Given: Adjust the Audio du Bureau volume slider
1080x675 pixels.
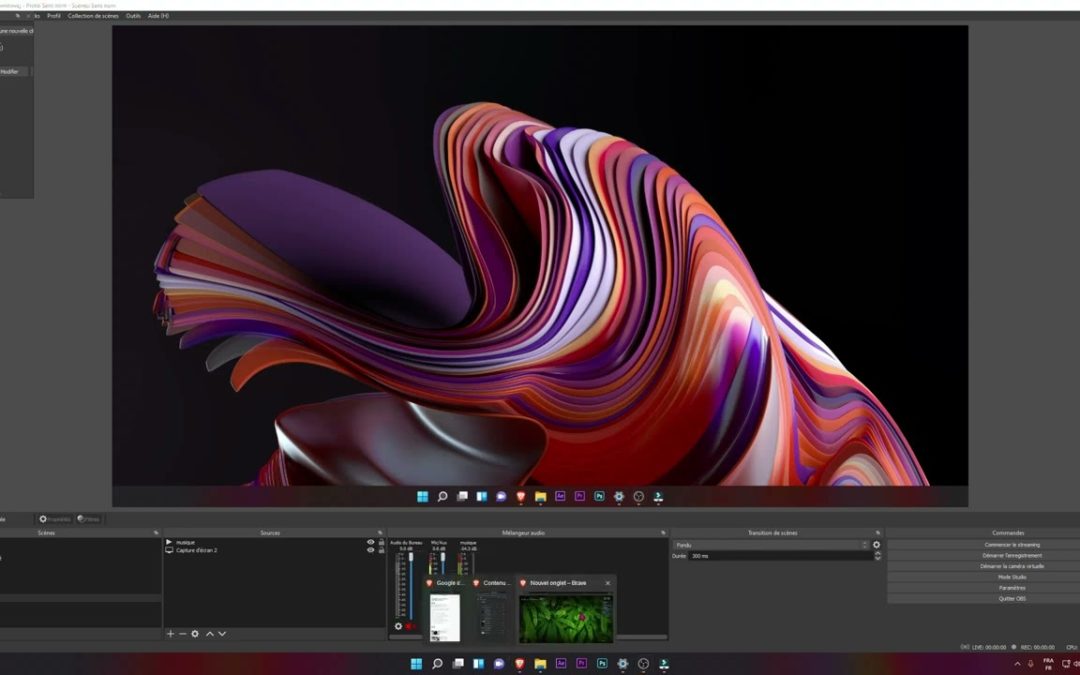Looking at the screenshot, I should [411, 585].
